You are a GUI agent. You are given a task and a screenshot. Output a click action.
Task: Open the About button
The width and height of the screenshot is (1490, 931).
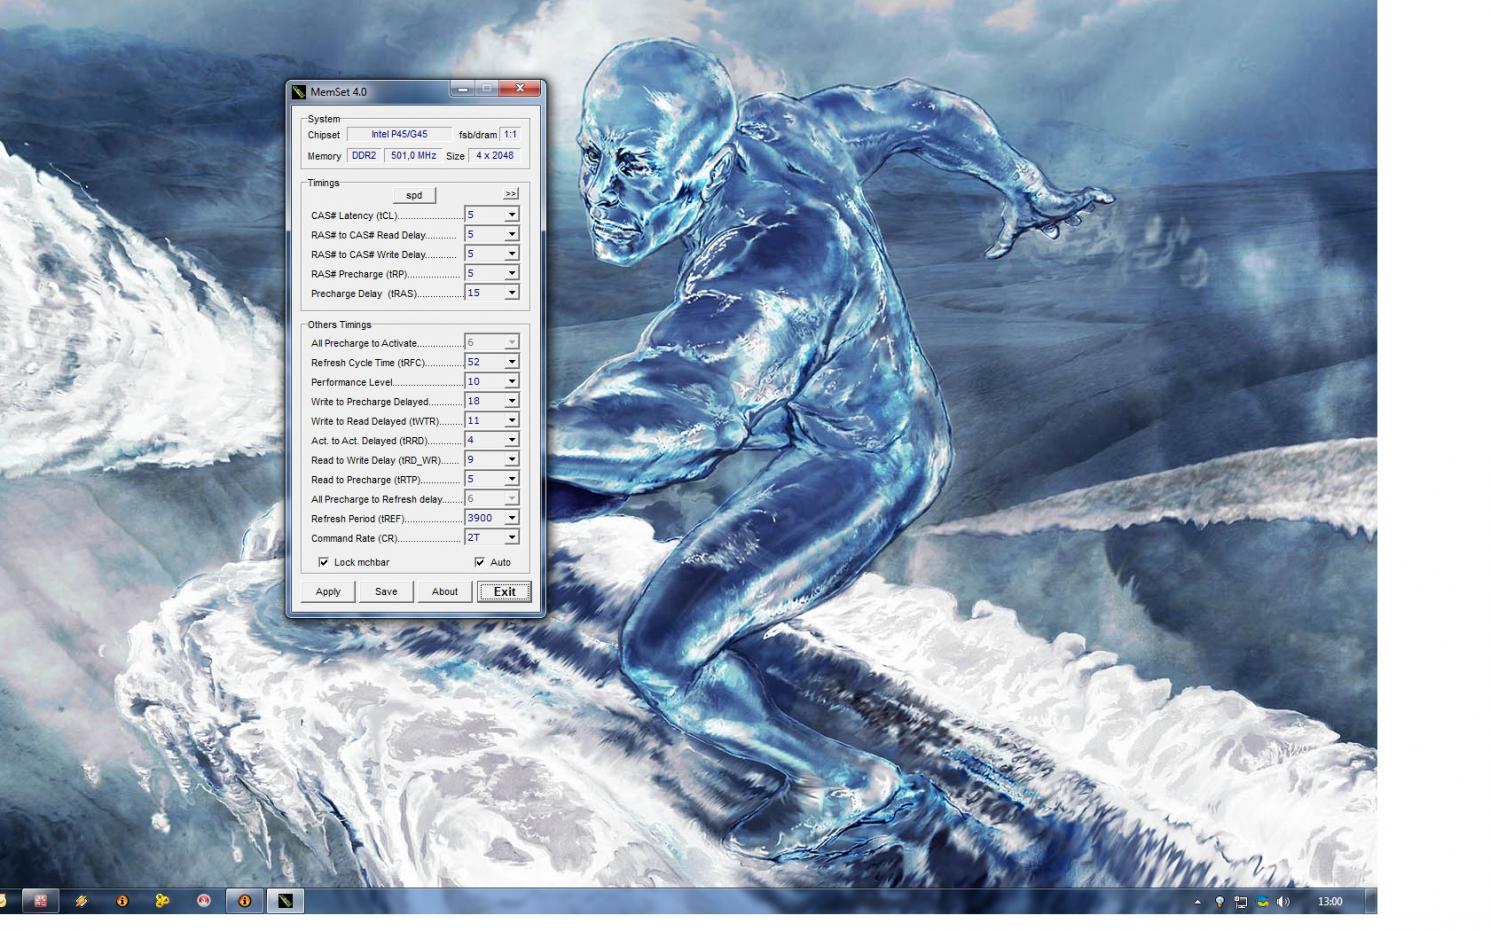445,592
